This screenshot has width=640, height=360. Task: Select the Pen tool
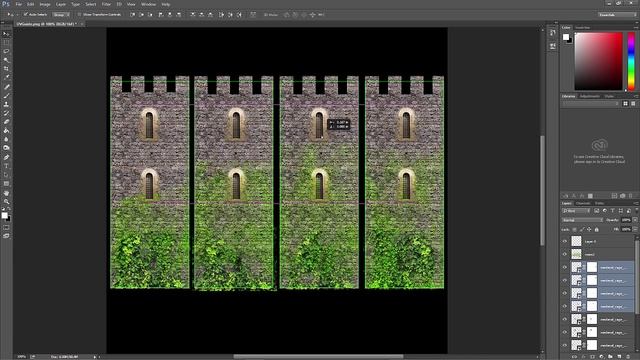(6, 157)
